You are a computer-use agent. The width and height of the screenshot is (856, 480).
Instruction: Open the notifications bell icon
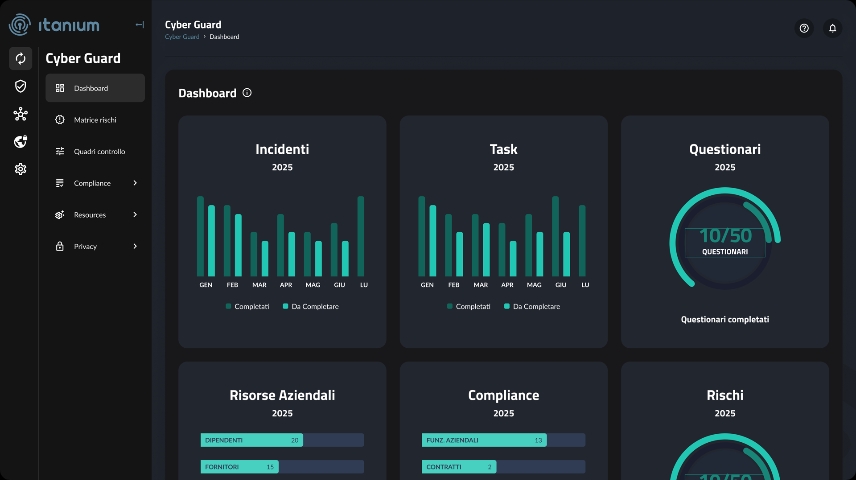(832, 29)
